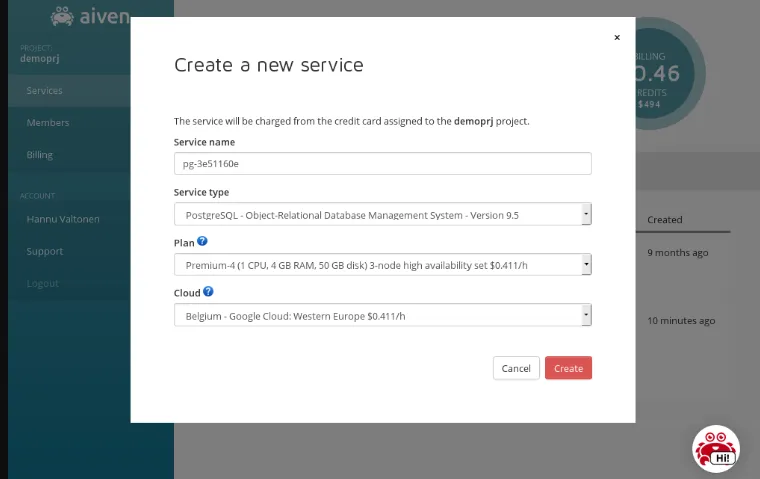This screenshot has width=760, height=479.
Task: Open Billing in the sidebar
Action: pos(69,155)
